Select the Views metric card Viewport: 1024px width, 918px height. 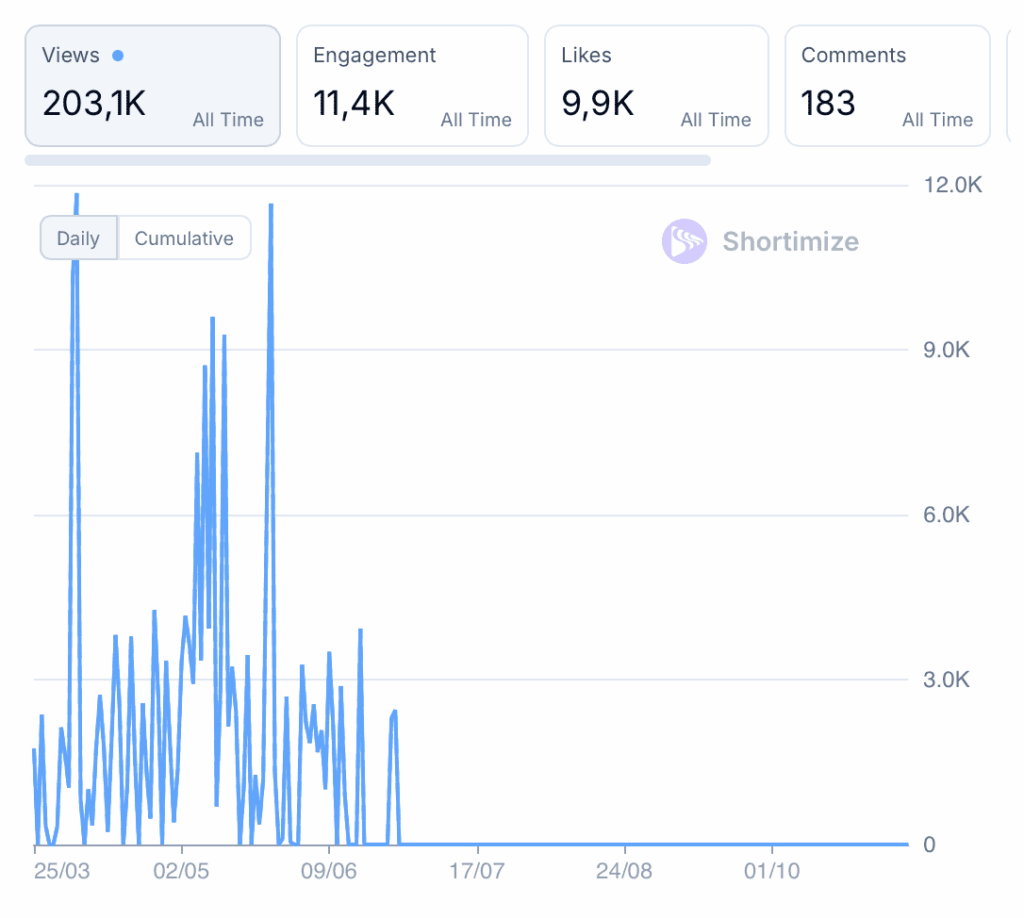[x=152, y=86]
